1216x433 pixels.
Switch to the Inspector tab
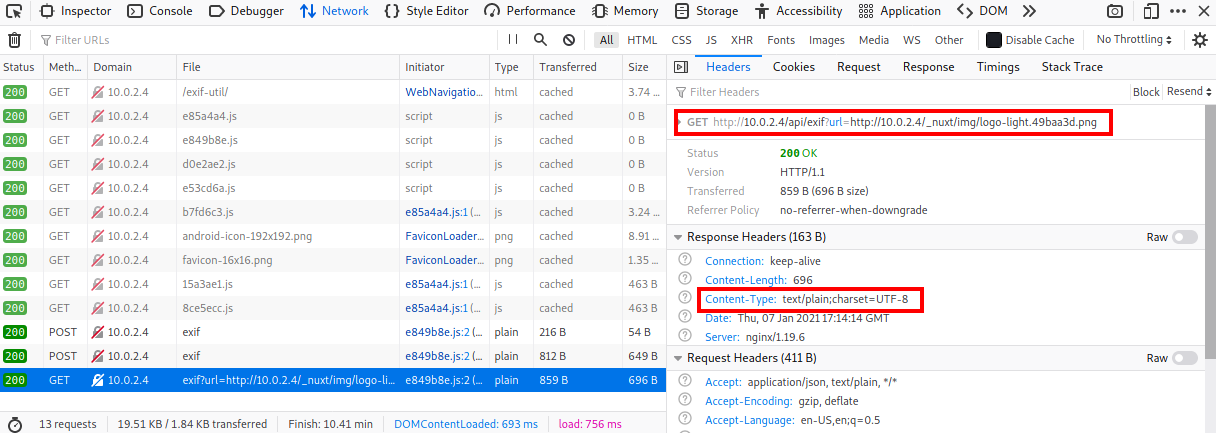point(75,11)
